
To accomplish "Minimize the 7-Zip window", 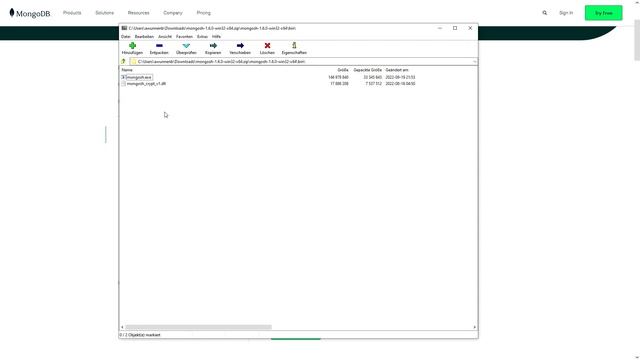I will [x=440, y=28].
